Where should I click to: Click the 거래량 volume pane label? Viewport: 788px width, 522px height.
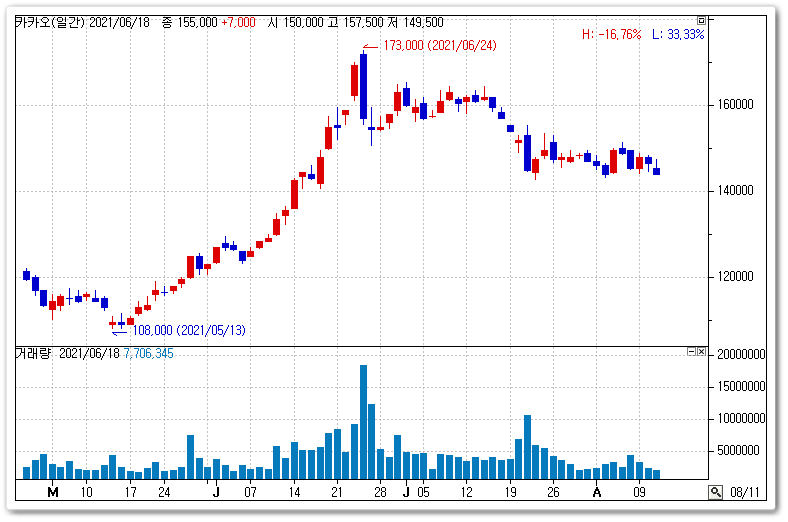[x=33, y=354]
